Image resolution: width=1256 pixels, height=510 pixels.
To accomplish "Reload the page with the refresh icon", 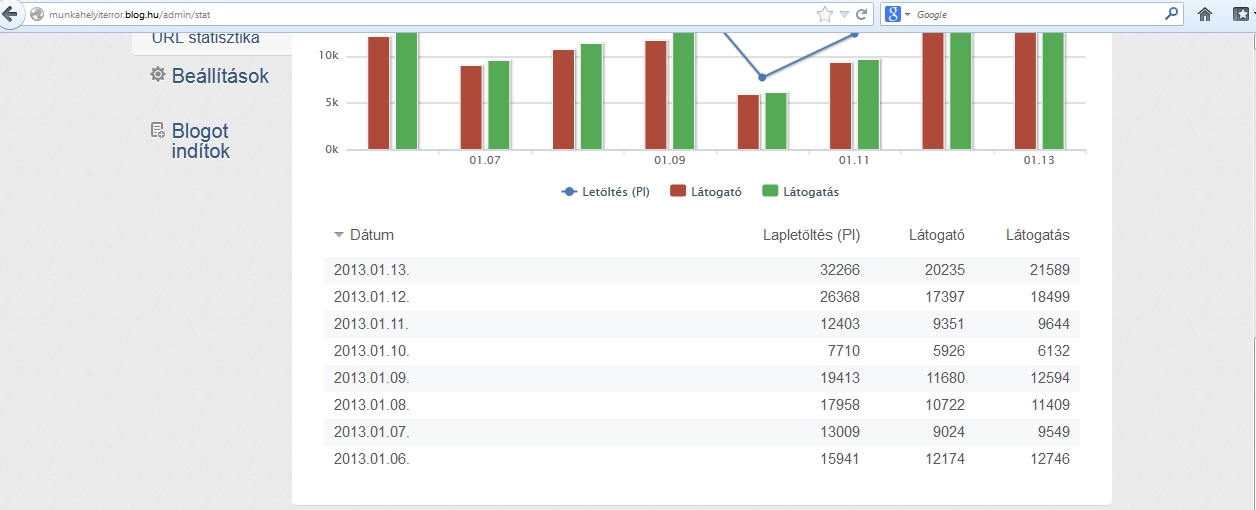I will [x=861, y=15].
